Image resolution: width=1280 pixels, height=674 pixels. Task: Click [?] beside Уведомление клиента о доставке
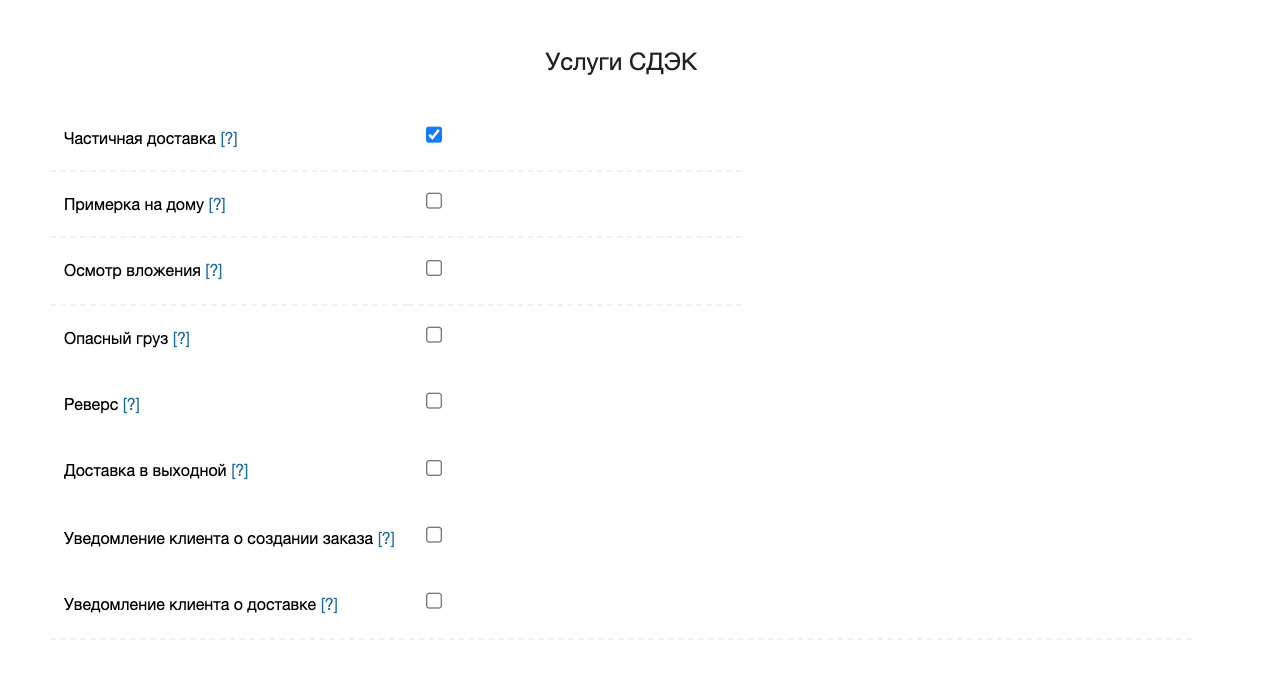[329, 604]
